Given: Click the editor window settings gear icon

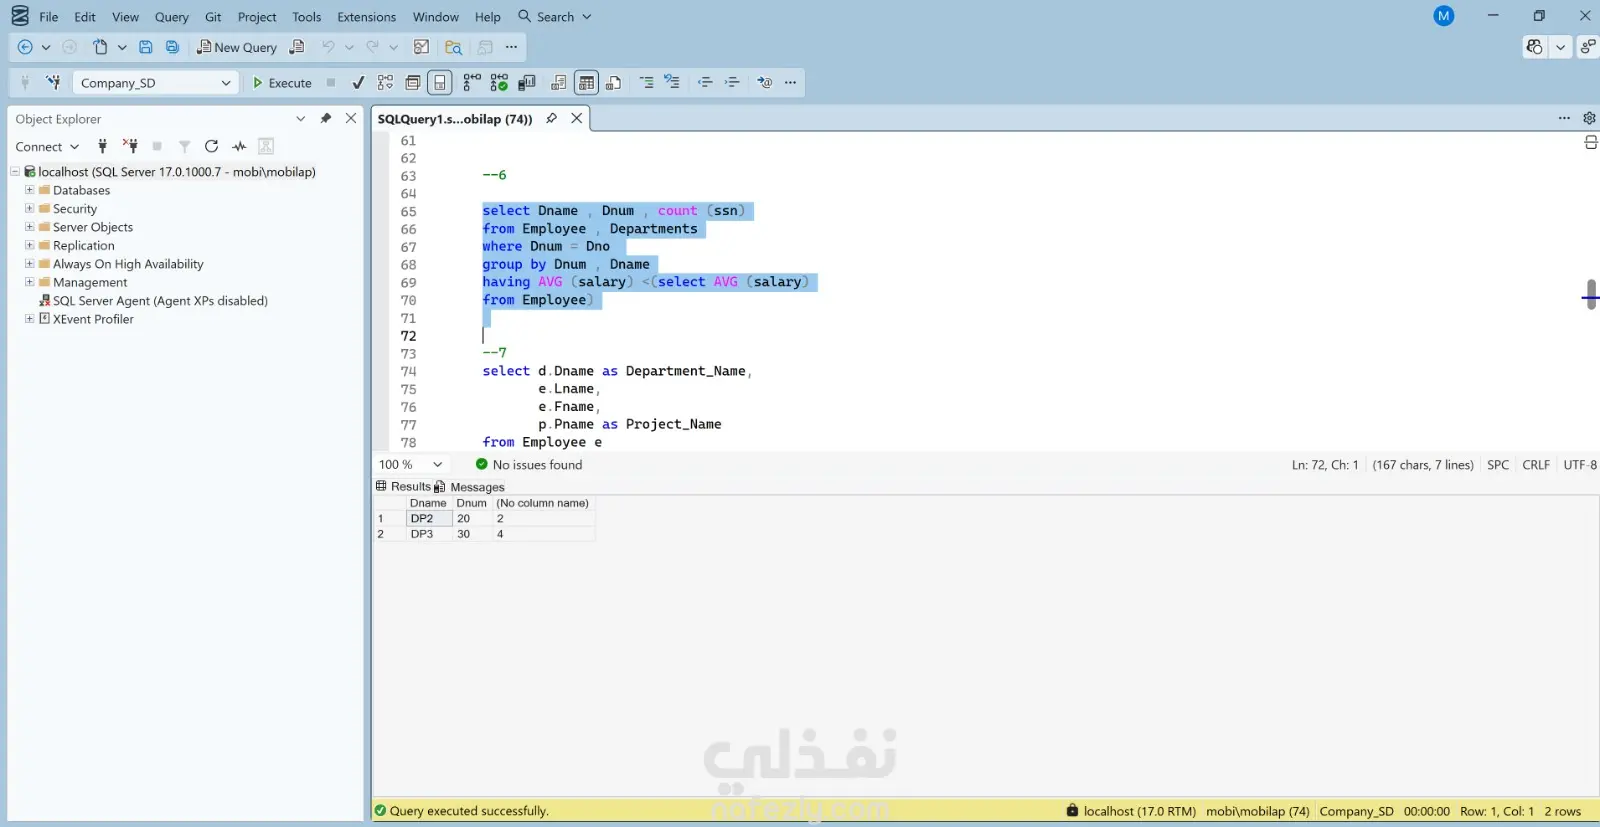Looking at the screenshot, I should point(1589,119).
